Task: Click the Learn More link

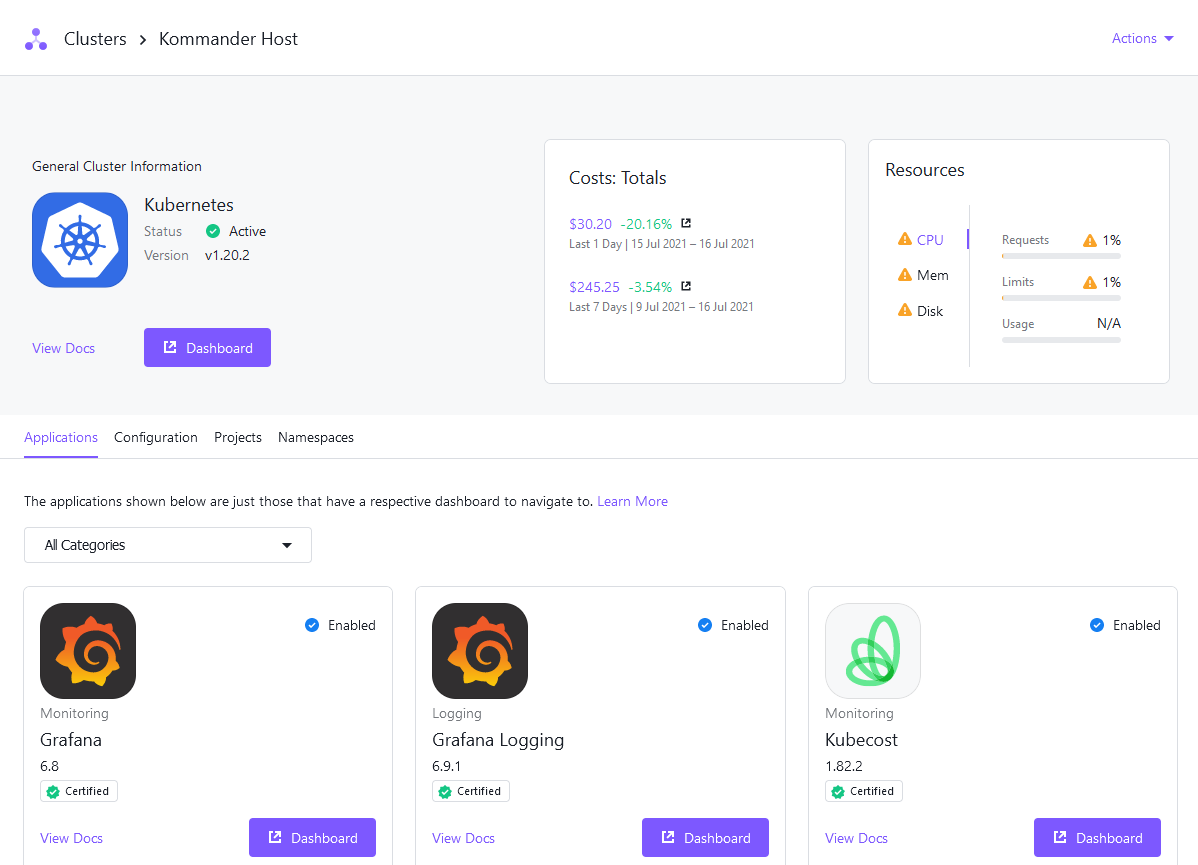Action: point(633,501)
